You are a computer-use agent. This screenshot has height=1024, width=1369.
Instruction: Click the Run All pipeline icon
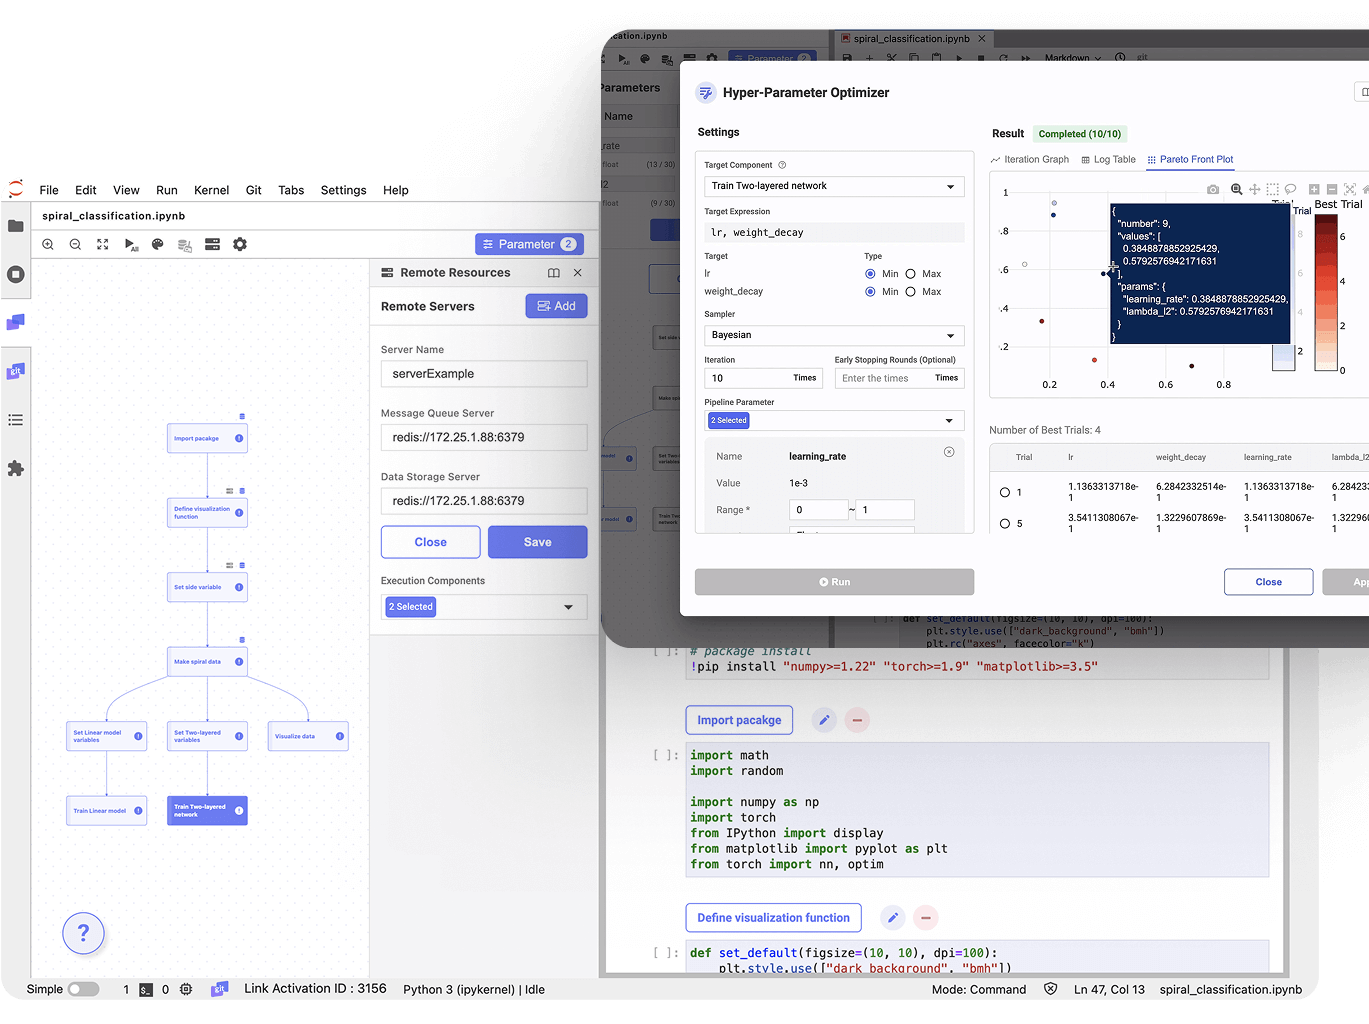[131, 244]
